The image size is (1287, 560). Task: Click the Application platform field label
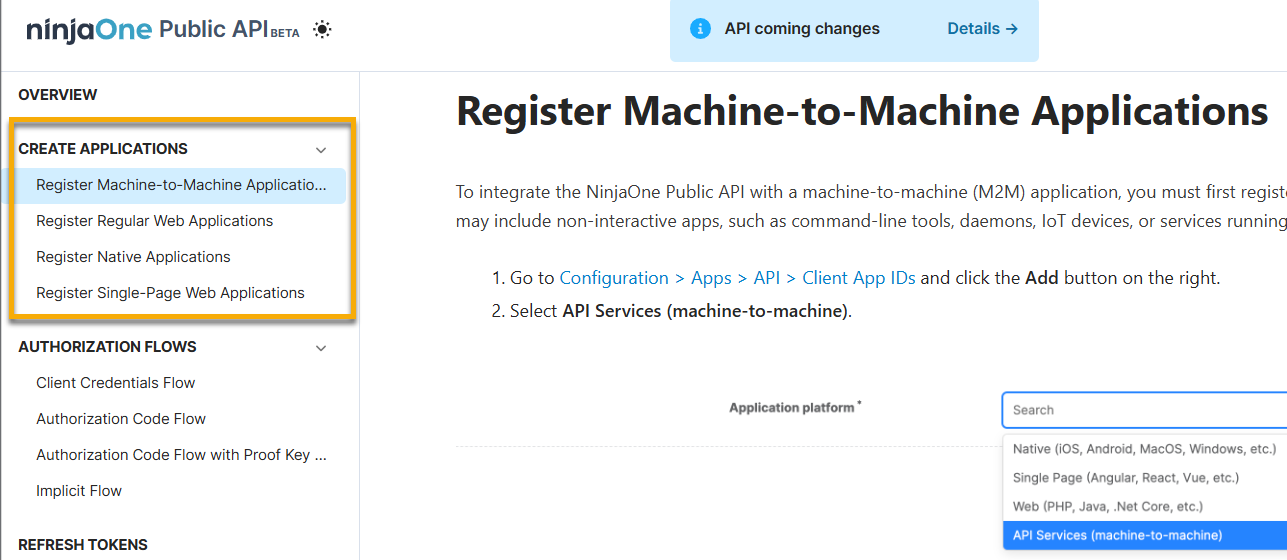(793, 408)
